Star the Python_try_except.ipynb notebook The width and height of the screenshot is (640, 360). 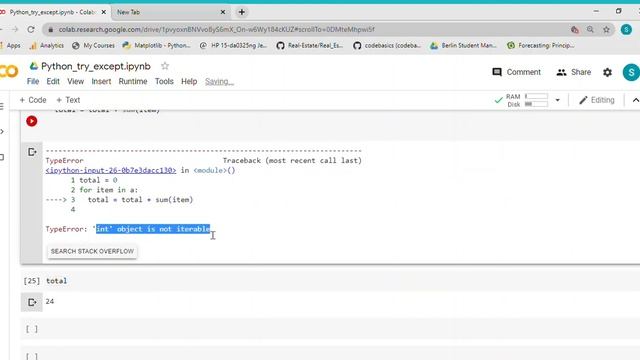(165, 66)
